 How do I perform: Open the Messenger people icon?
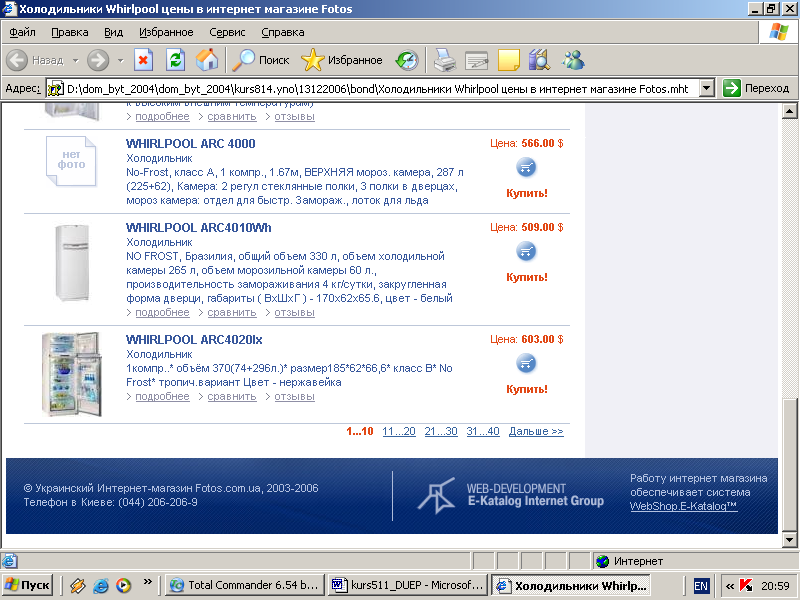pyautogui.click(x=573, y=60)
